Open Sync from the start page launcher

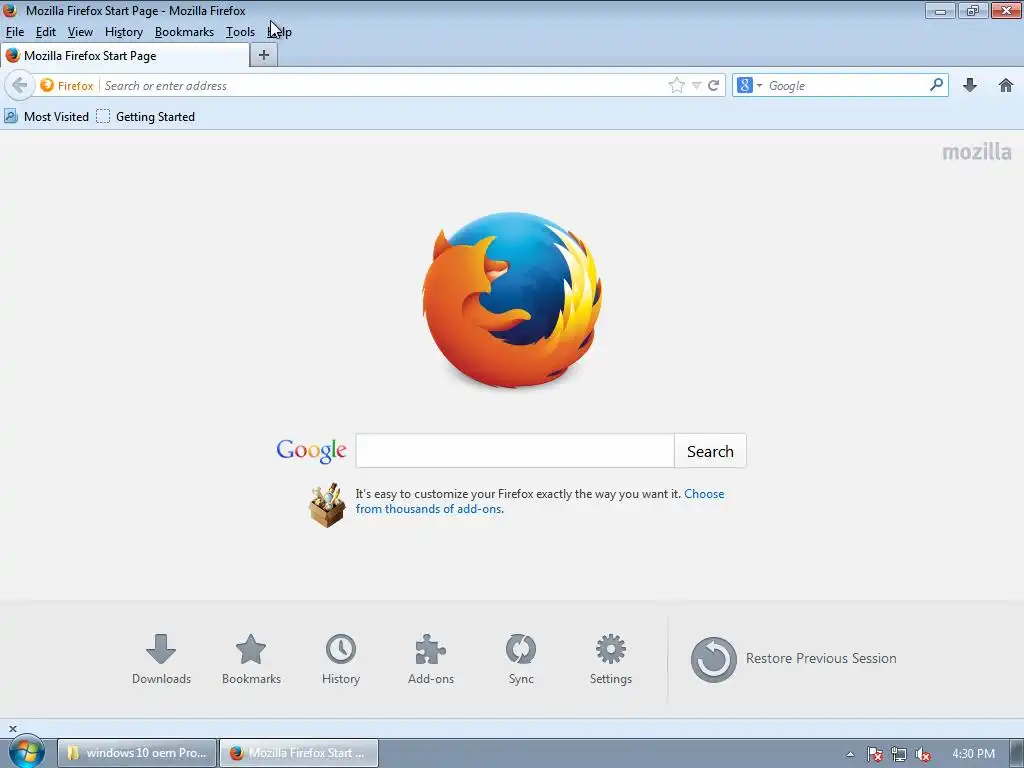coord(521,659)
